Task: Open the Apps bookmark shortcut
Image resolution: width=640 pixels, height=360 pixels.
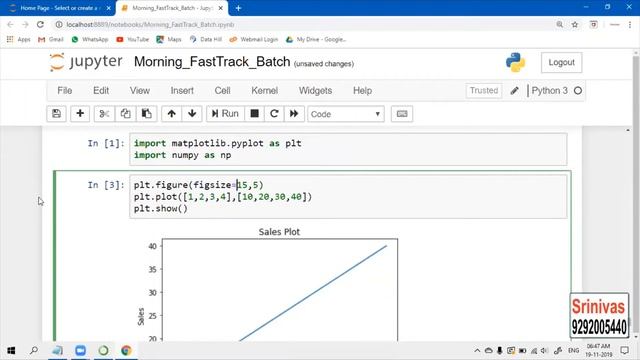Action: click(19, 39)
